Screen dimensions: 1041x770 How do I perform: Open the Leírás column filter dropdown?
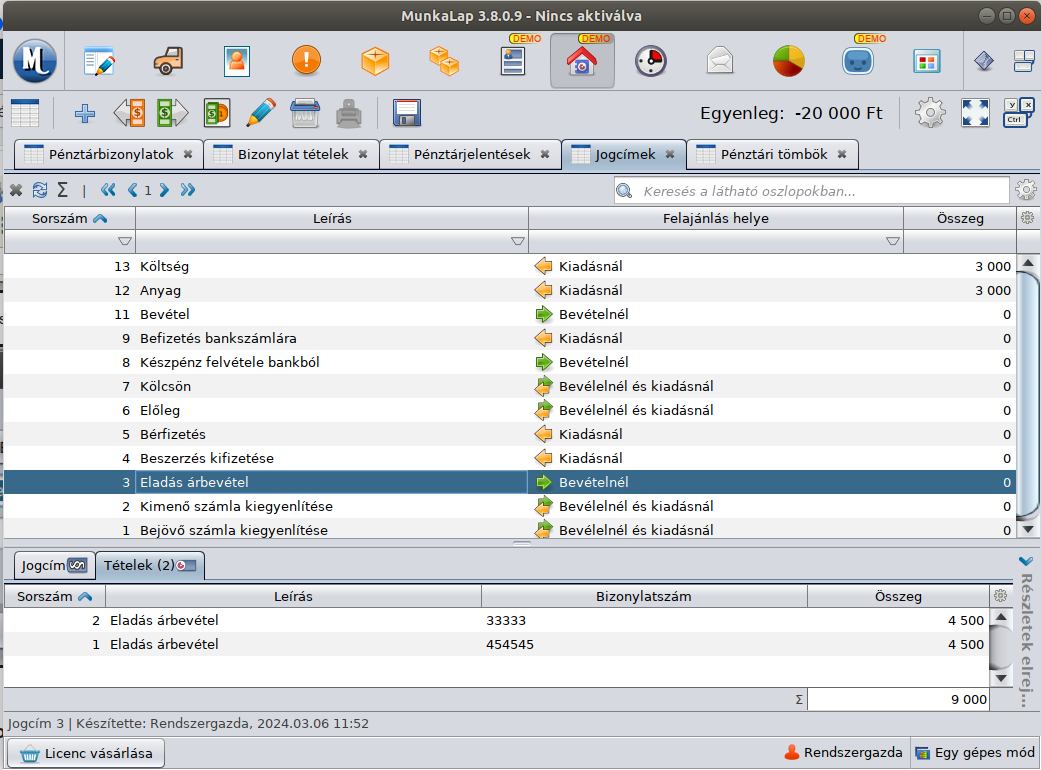pos(517,241)
